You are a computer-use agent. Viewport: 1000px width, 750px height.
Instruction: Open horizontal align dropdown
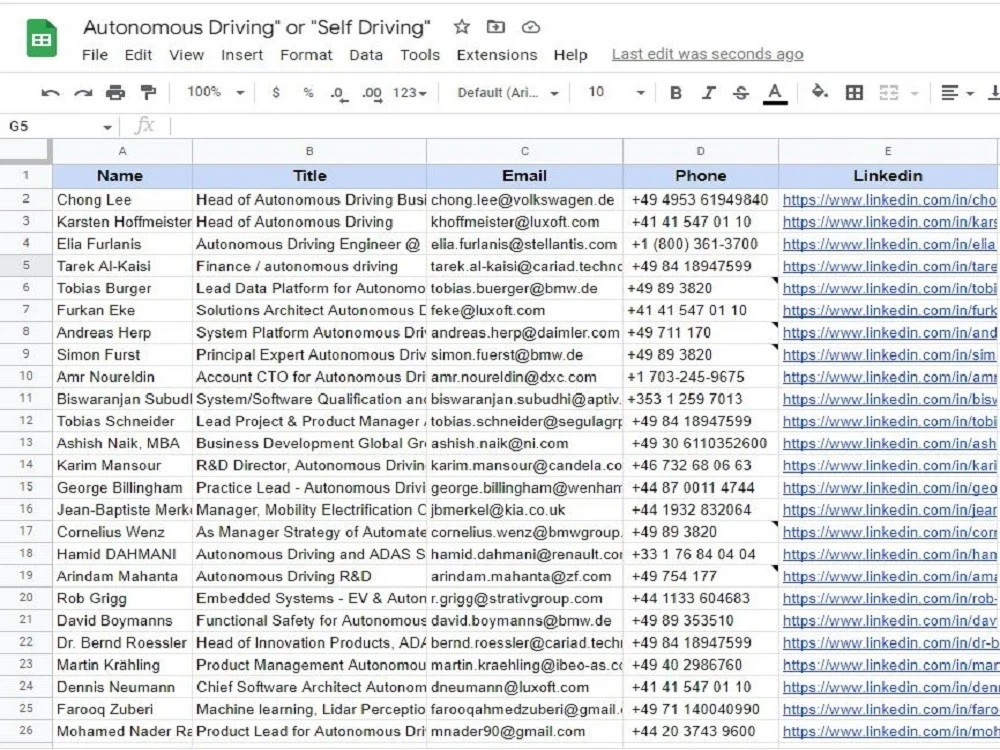pyautogui.click(x=958, y=93)
